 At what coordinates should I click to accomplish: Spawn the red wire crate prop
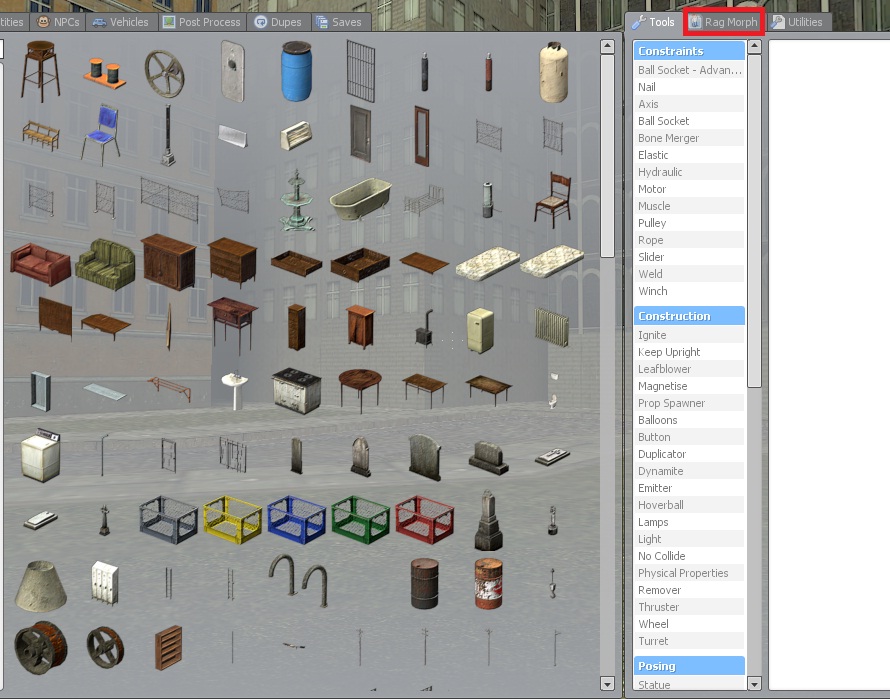point(425,519)
